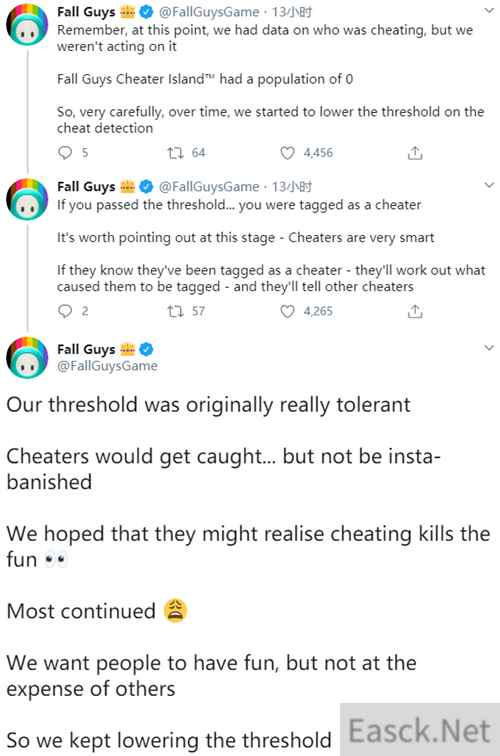
Task: Retweet the tweet with 57 retweets
Action: [x=175, y=311]
